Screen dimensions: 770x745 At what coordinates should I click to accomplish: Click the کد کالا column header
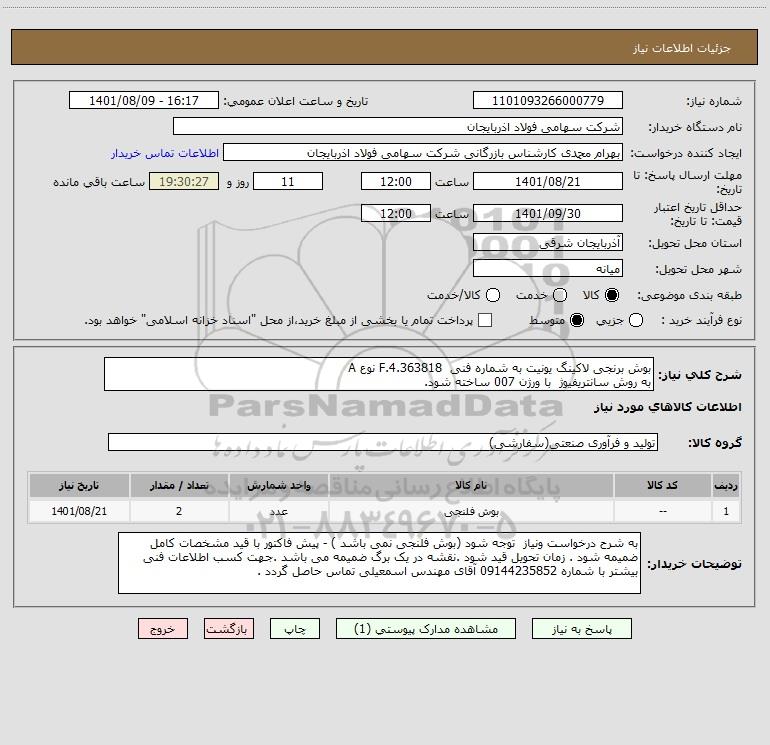click(x=662, y=485)
